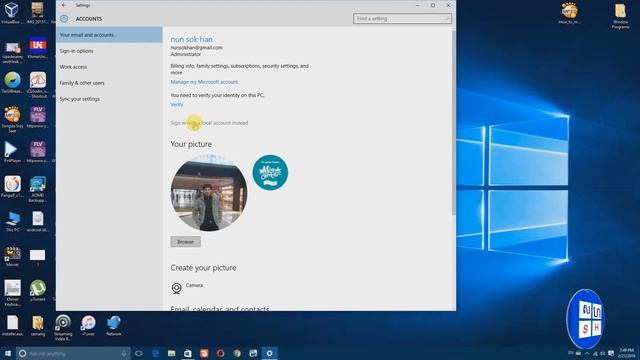Click the Accounts gear icon in header
Image resolution: width=640 pixels, height=360 pixels.
tap(64, 19)
